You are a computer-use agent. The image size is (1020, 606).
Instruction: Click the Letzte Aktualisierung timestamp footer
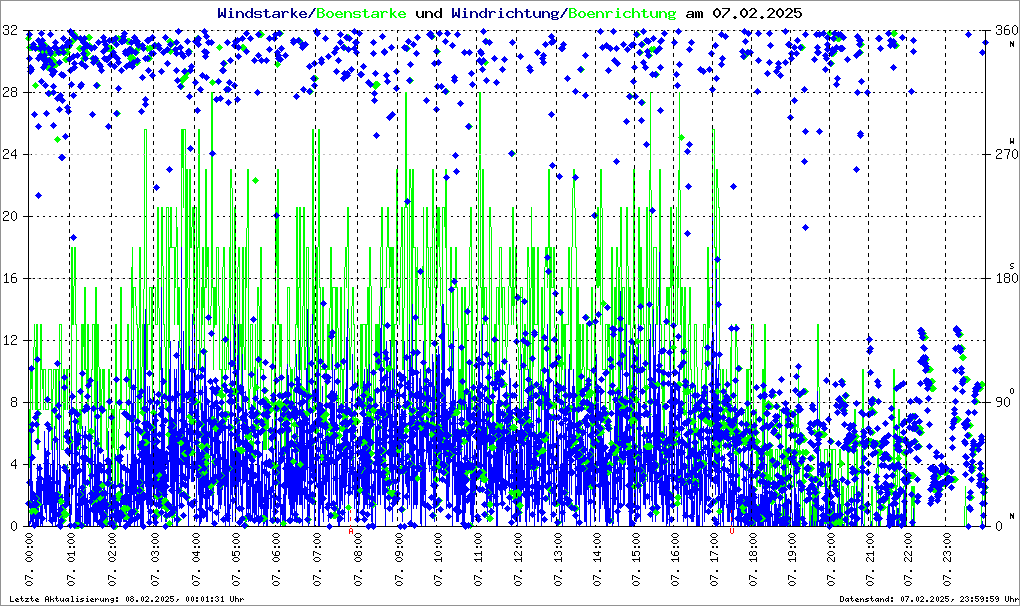[127, 599]
